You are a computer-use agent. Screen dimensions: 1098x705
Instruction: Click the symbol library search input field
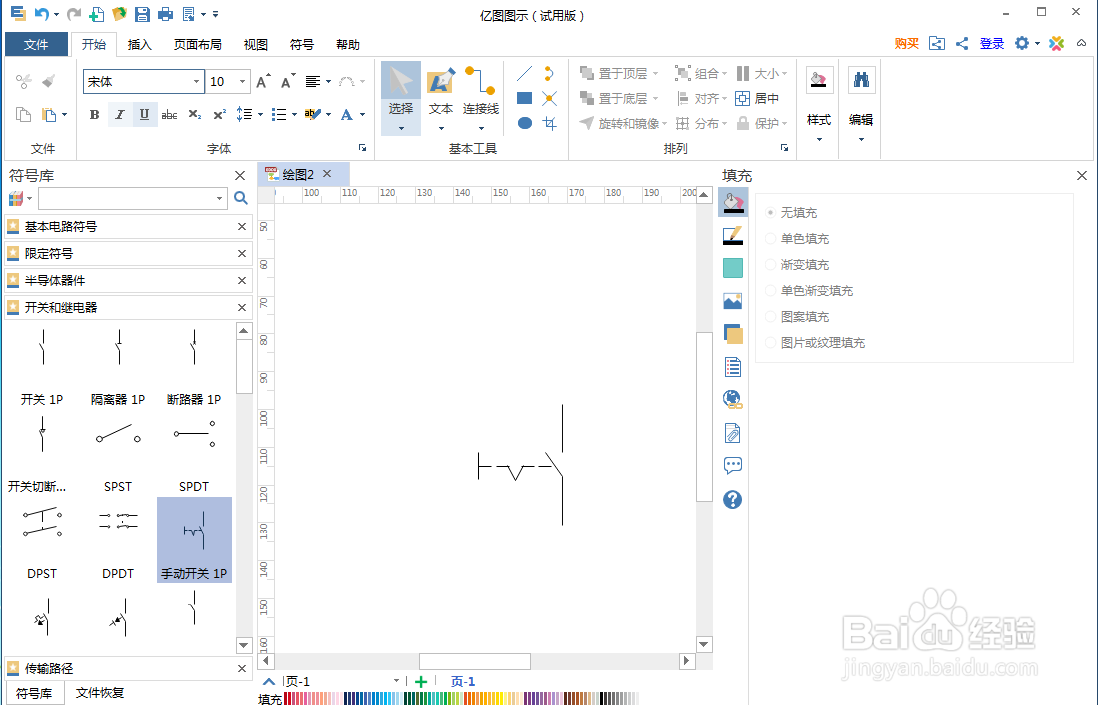127,199
